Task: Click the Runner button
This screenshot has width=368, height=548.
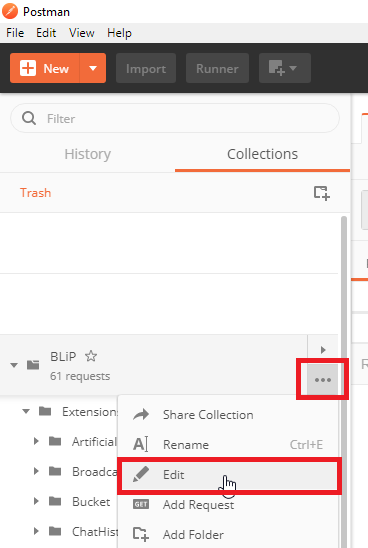Action: coord(217,68)
